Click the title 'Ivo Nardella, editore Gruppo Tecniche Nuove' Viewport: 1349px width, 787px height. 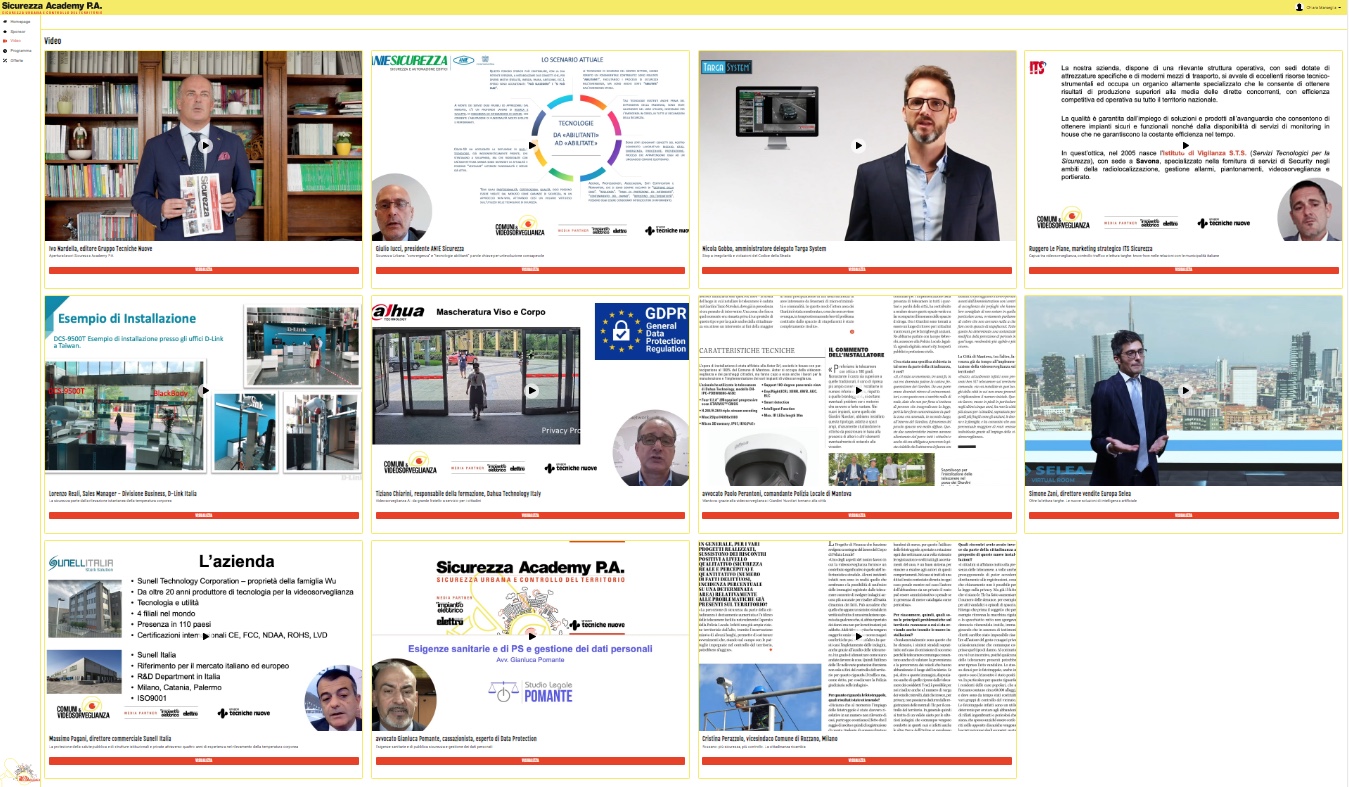[103, 248]
